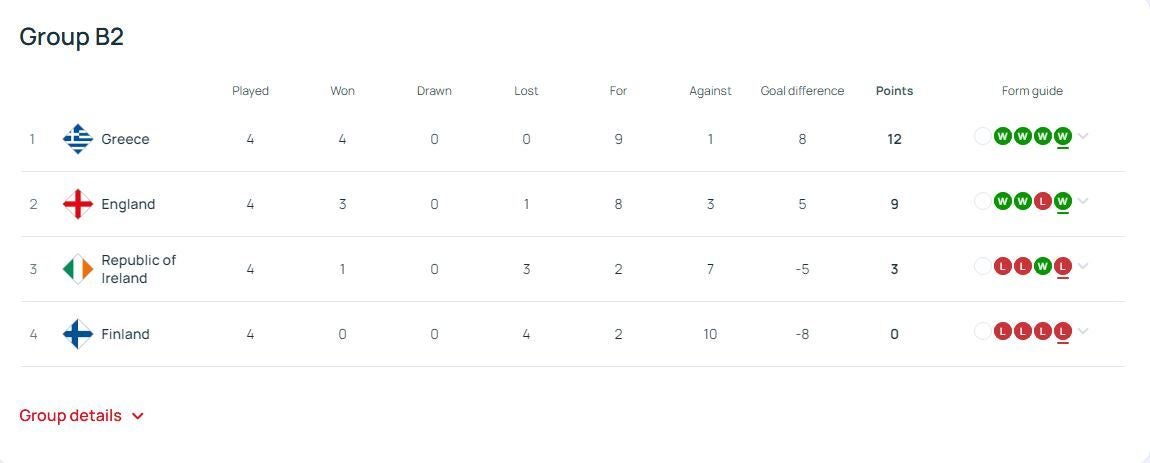
Task: Open the England team link
Action: click(128, 204)
